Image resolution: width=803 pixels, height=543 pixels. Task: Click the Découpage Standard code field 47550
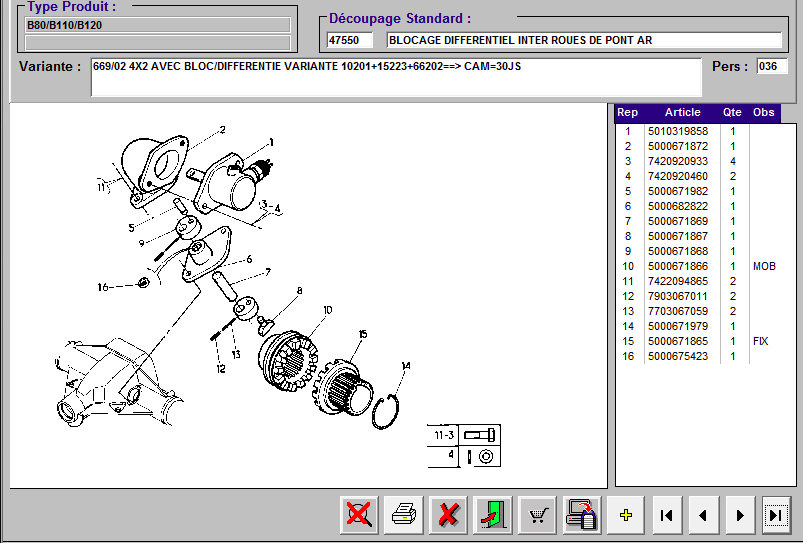point(350,40)
